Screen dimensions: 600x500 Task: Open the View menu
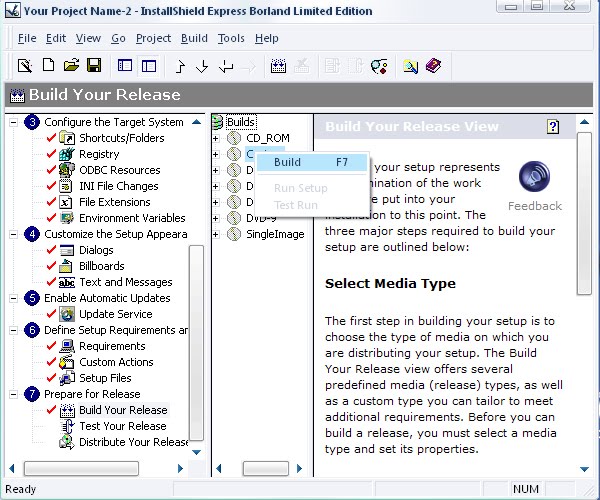coord(88,38)
